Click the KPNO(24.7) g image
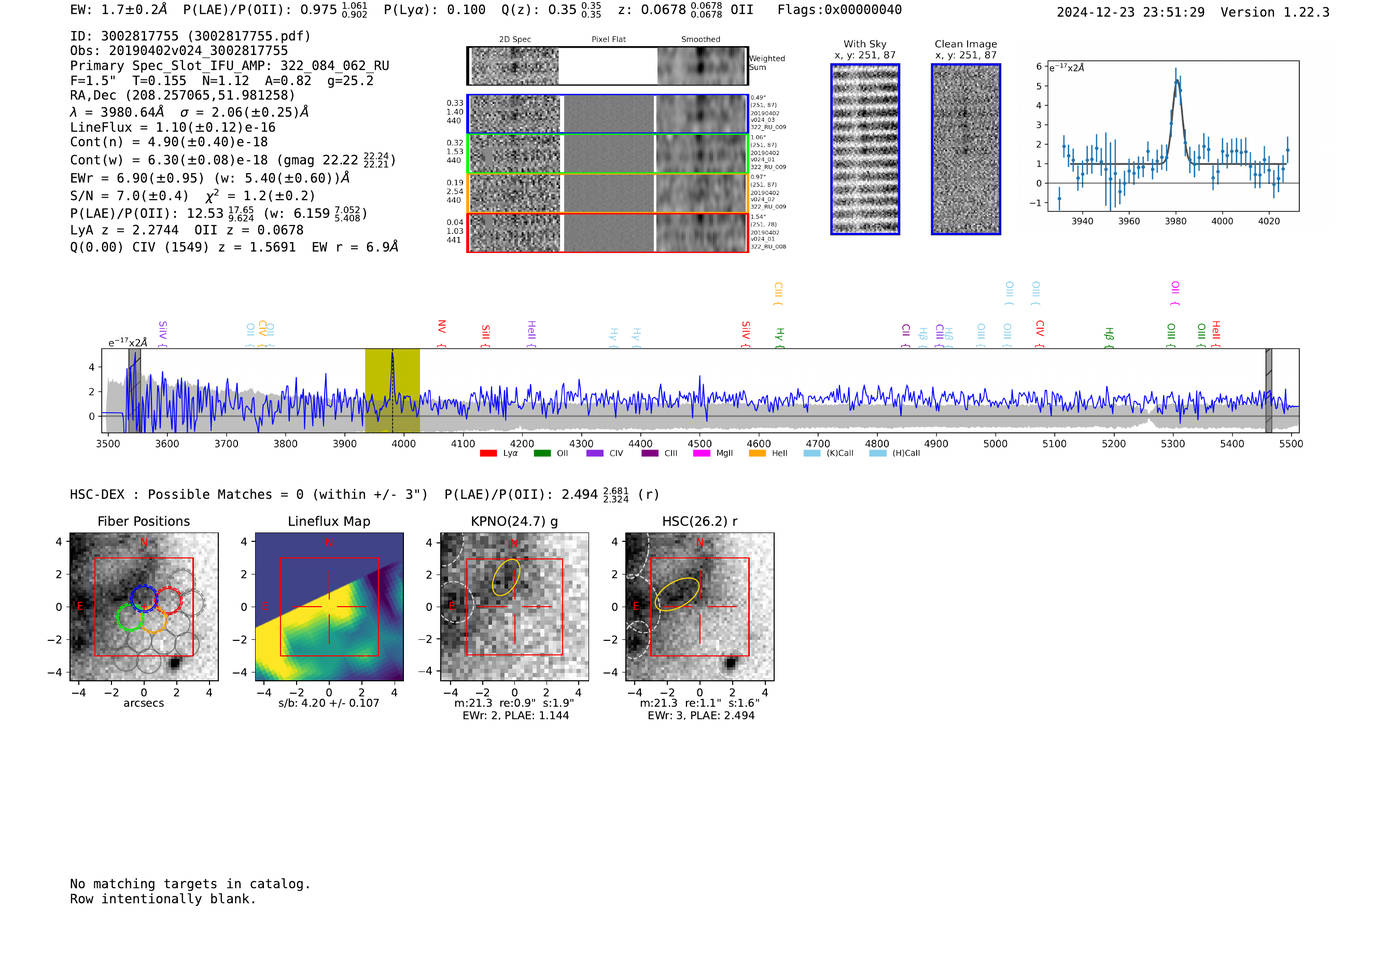Viewport: 1400px width, 953px height. (514, 607)
